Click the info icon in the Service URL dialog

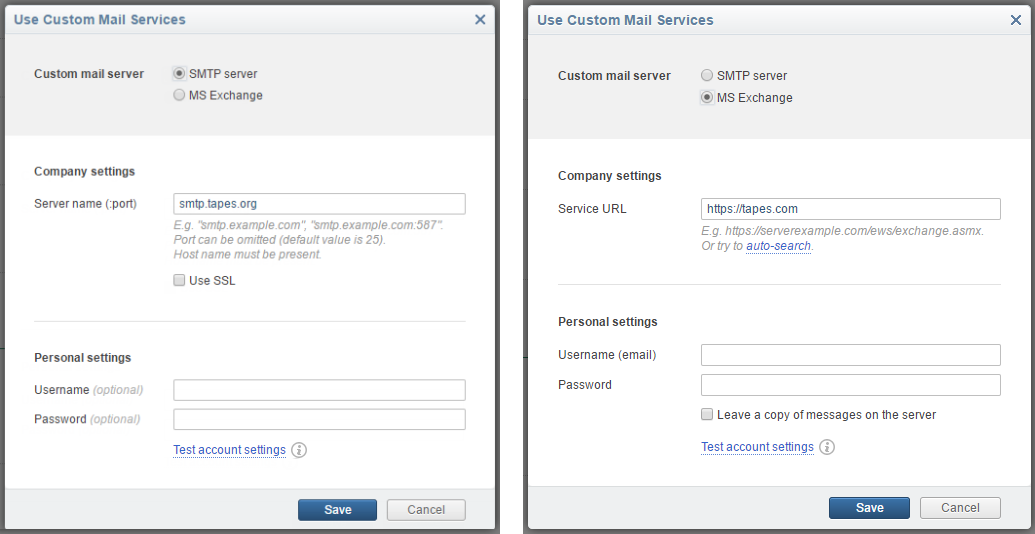tap(827, 447)
